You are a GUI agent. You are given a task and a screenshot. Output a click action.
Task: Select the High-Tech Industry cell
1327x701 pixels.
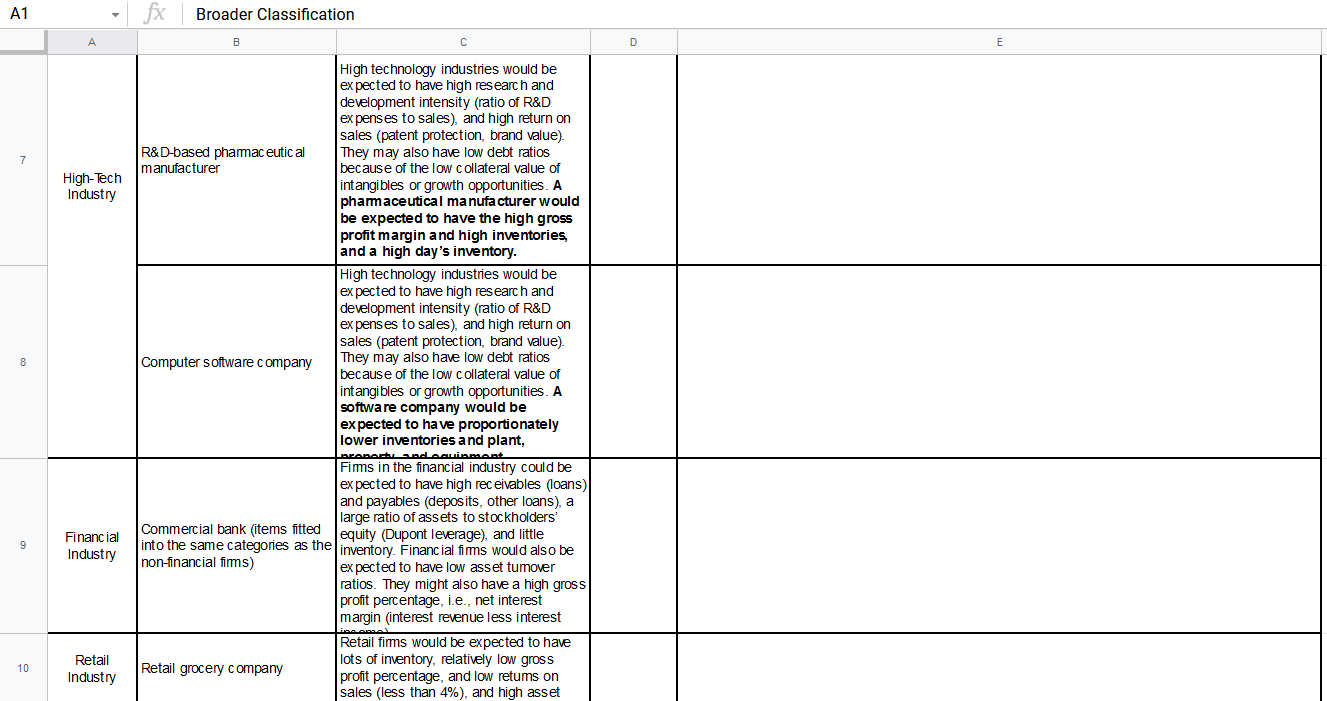[x=91, y=186]
